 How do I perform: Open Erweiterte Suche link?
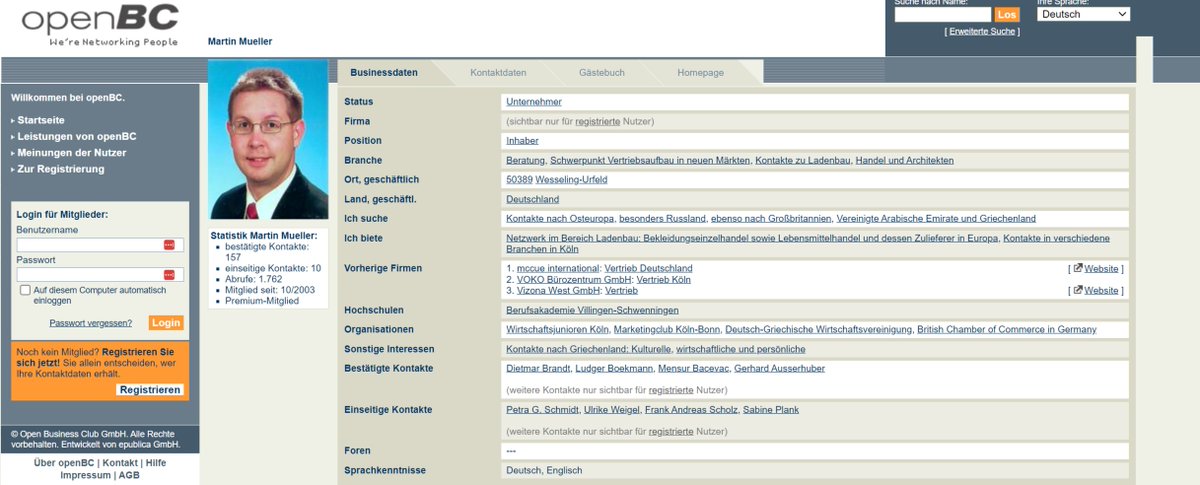pos(982,32)
